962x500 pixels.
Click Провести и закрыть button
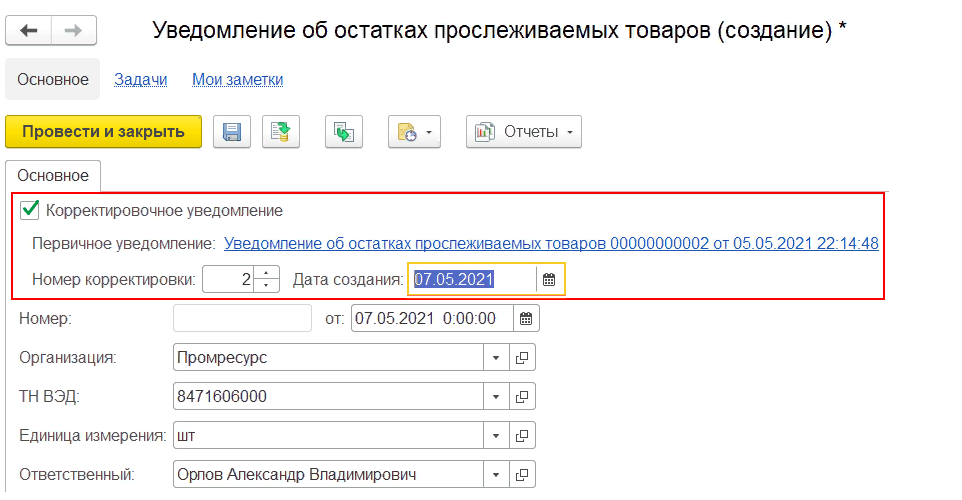tap(103, 132)
